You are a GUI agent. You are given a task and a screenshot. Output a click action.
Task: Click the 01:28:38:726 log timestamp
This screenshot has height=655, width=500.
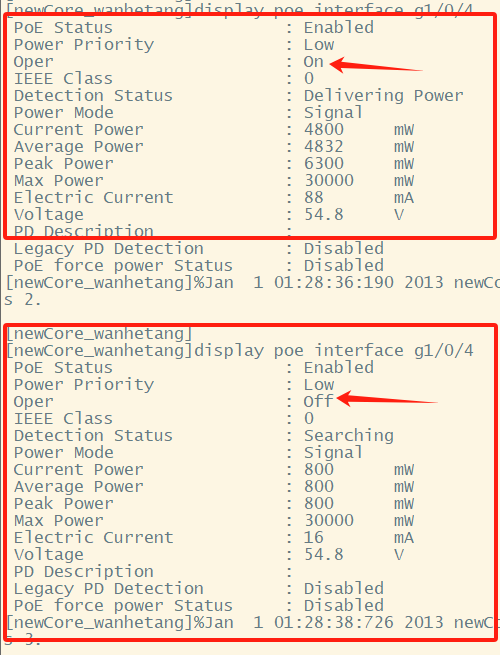pos(334,623)
